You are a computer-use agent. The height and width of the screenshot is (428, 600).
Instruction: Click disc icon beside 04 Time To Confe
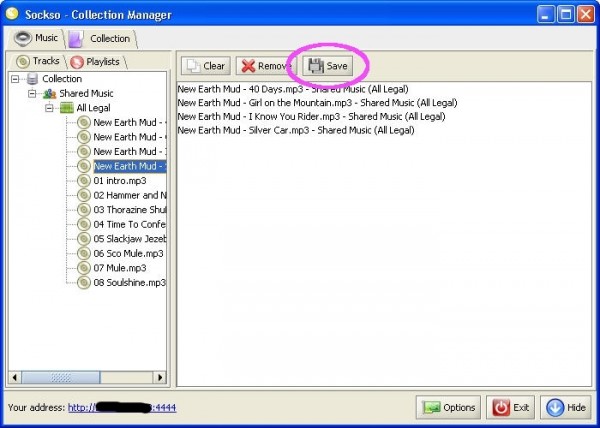click(x=84, y=224)
